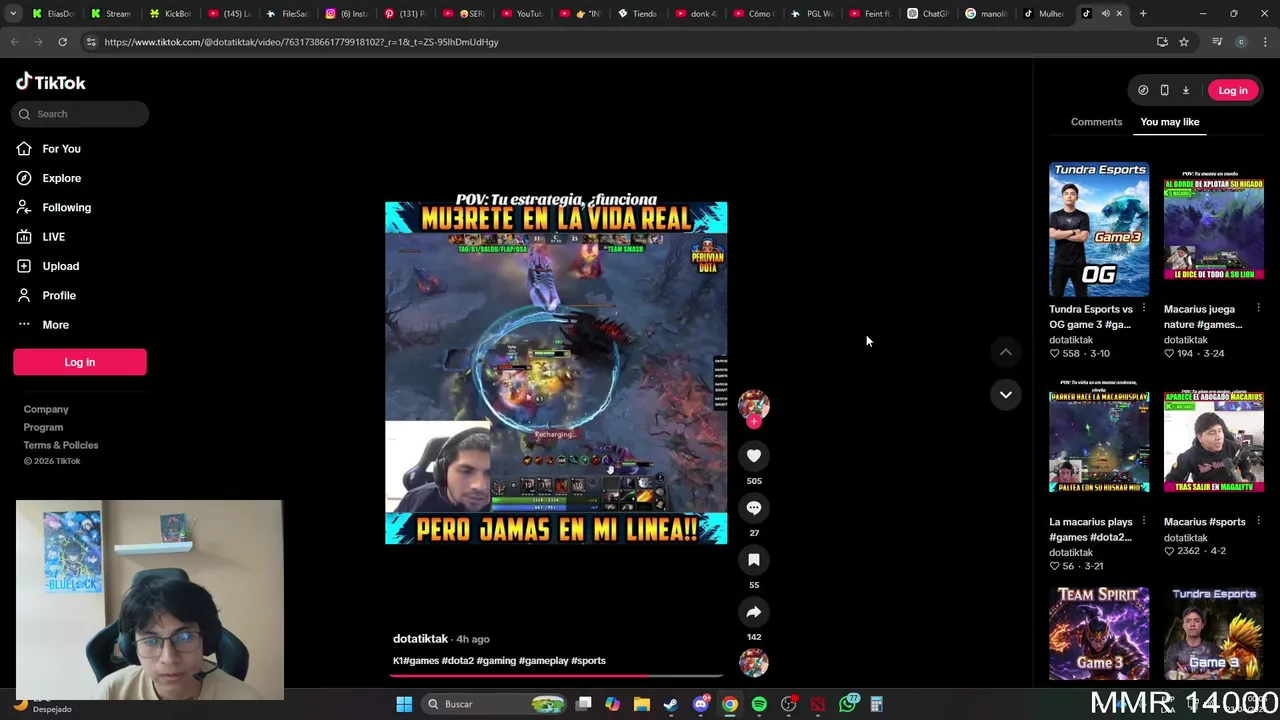The image size is (1280, 720).
Task: Seek on the video progress bar
Action: click(556, 677)
